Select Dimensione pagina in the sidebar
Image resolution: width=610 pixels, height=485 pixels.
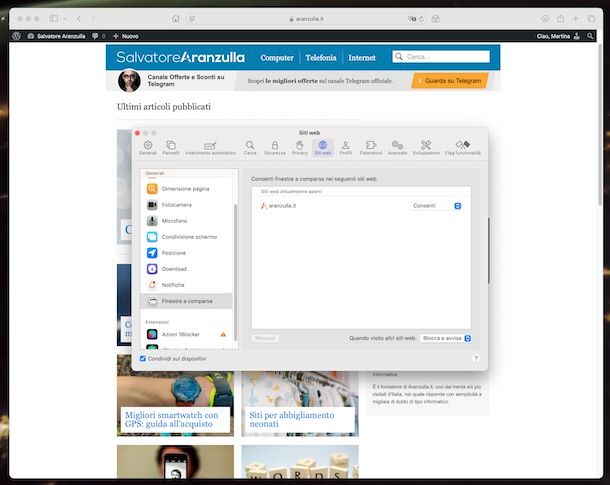click(x=186, y=189)
